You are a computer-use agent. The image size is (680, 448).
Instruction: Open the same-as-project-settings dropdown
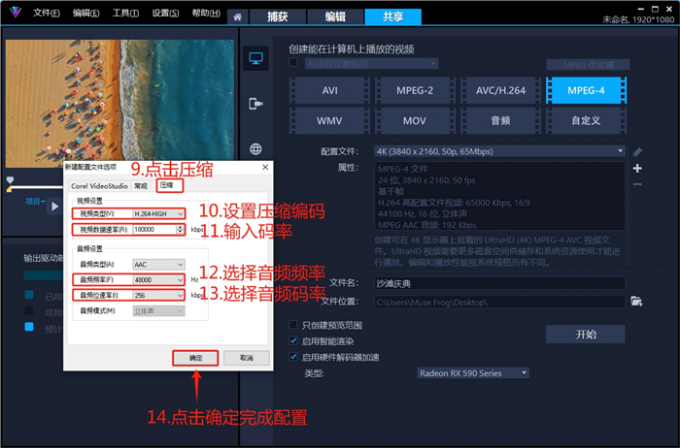pos(371,64)
